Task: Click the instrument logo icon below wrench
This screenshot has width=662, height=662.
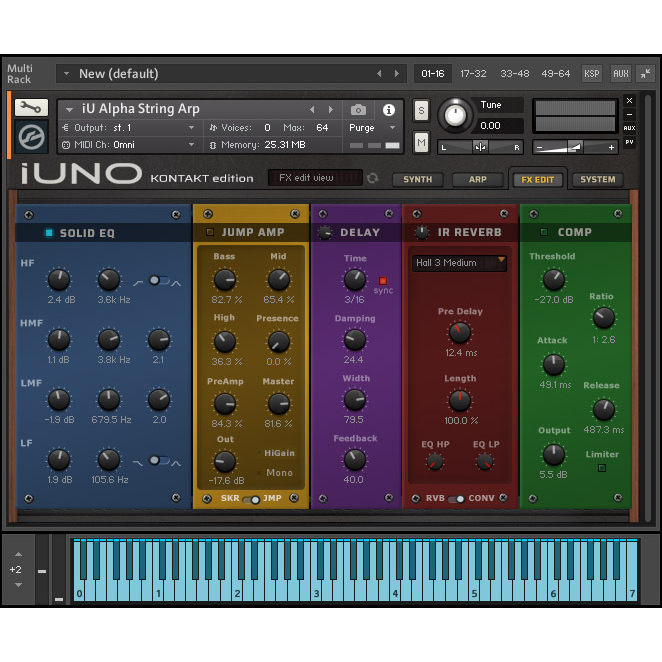Action: pyautogui.click(x=31, y=137)
